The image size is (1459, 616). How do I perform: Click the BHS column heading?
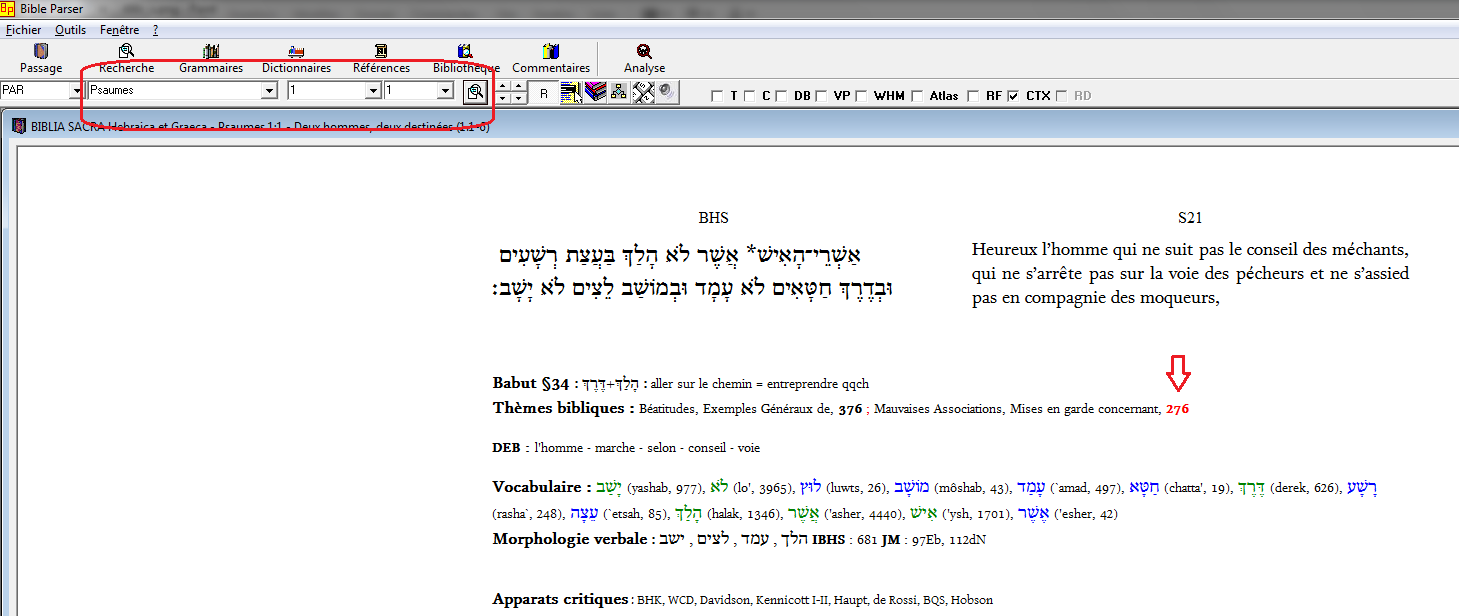coord(714,218)
